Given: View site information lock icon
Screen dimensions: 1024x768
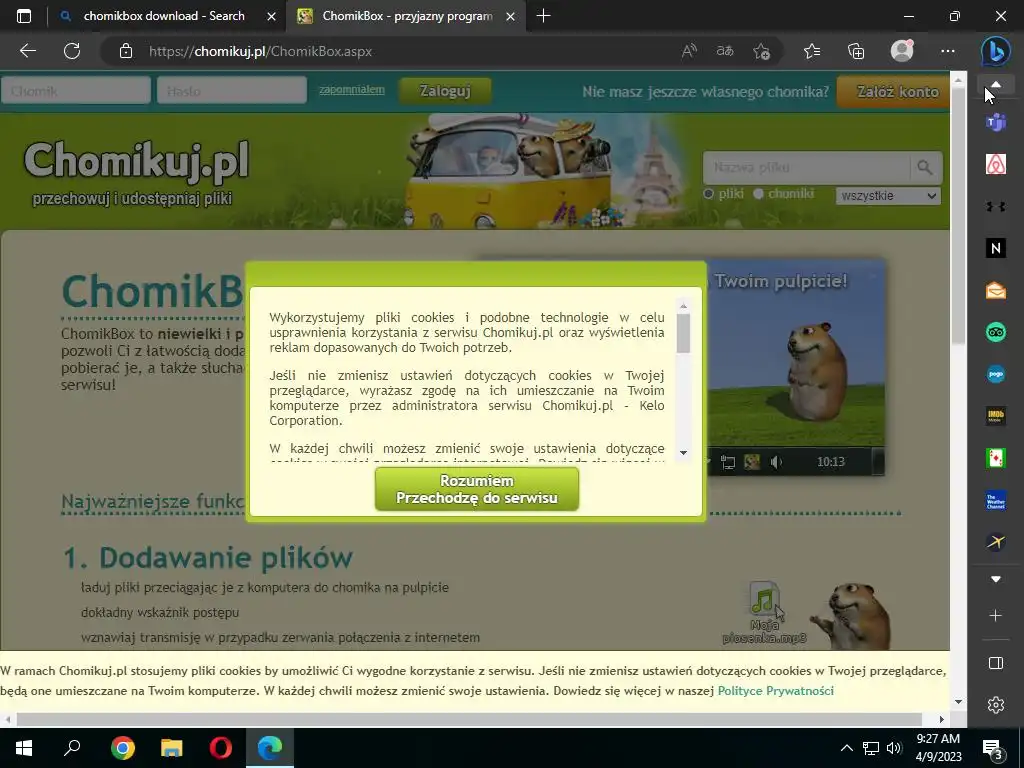Looking at the screenshot, I should click(x=126, y=51).
